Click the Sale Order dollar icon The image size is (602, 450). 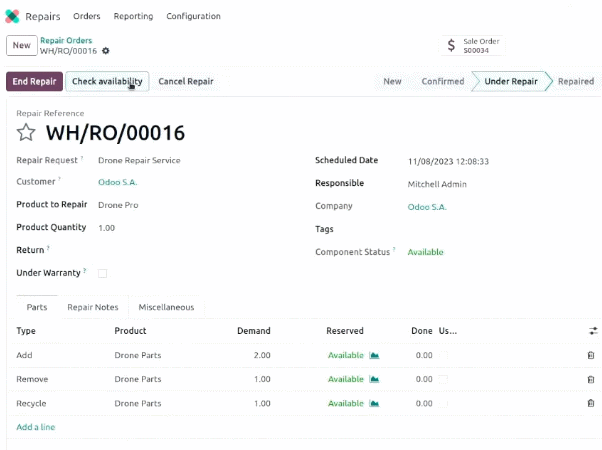452,45
